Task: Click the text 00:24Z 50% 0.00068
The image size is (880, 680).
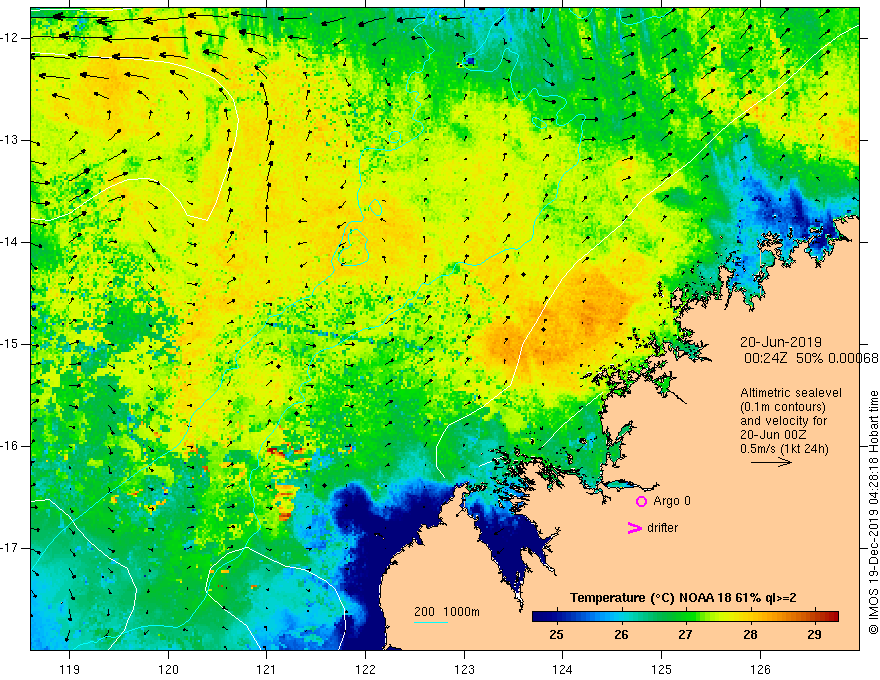Action: tap(811, 358)
